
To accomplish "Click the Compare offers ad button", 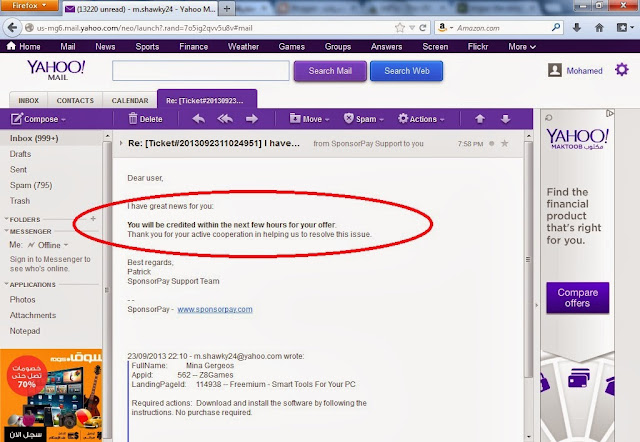I will [x=578, y=298].
